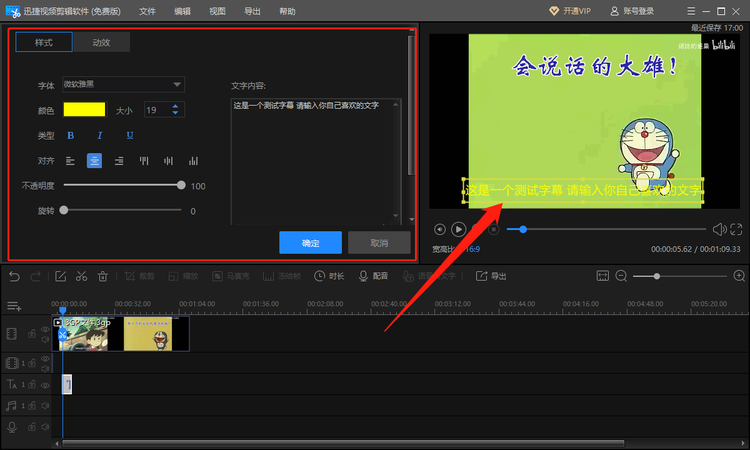This screenshot has width=750, height=450.
Task: Hide the main video track eye
Action: (45, 329)
